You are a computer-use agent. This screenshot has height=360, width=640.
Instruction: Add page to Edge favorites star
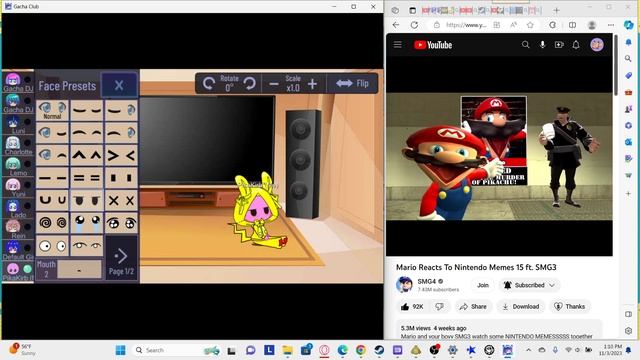coord(530,25)
